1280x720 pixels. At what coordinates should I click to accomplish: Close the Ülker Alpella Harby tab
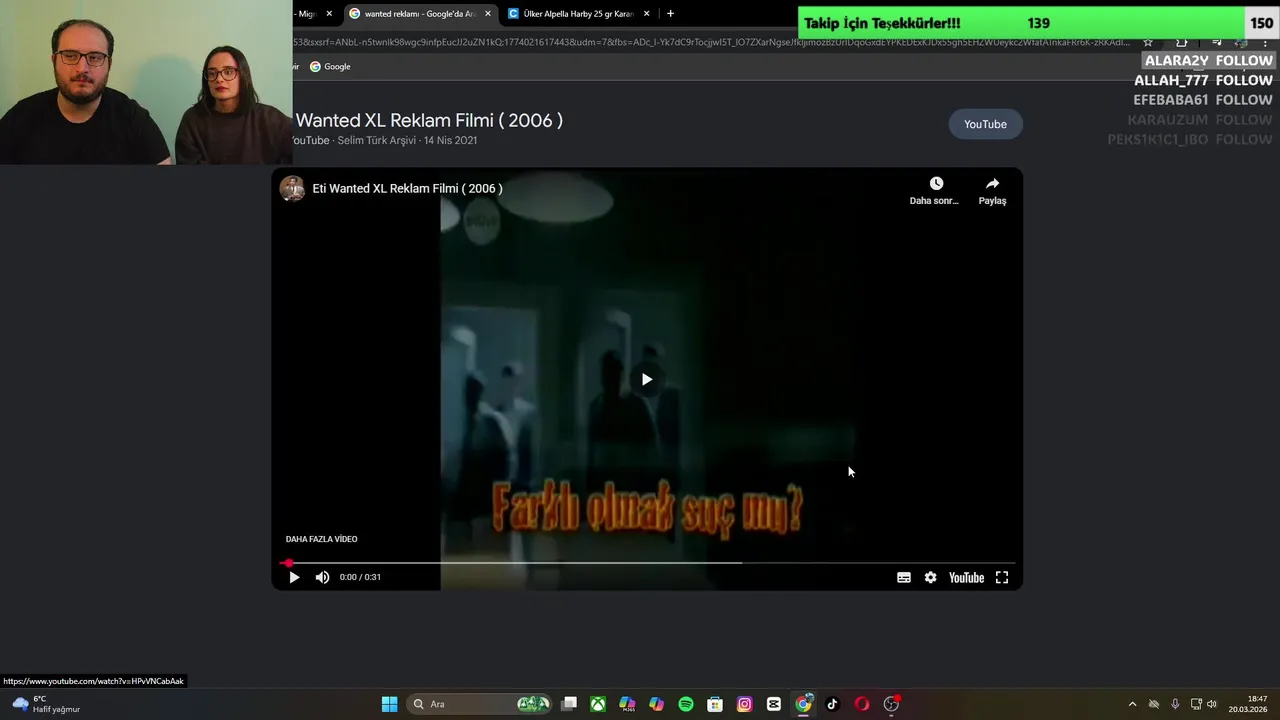pos(647,14)
